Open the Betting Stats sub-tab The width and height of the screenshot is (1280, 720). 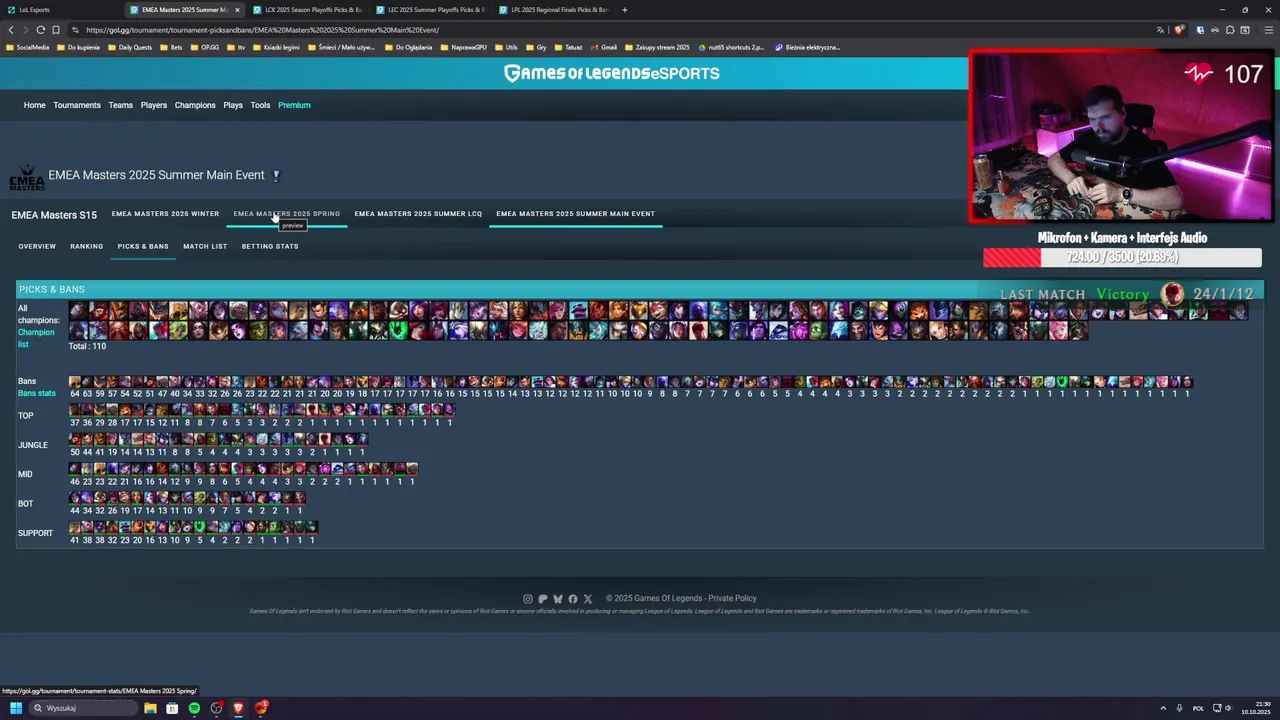(x=270, y=246)
